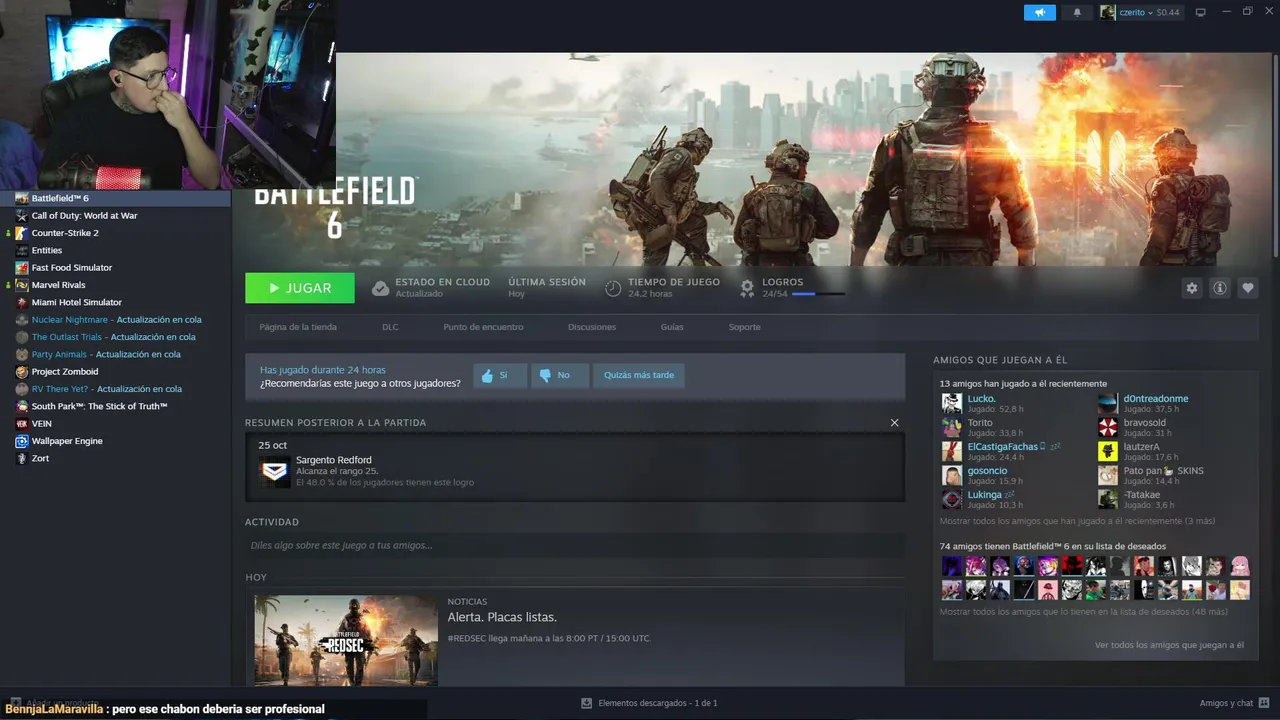The height and width of the screenshot is (720, 1280).
Task: Click the LOGROS achievements label
Action: [x=782, y=282]
